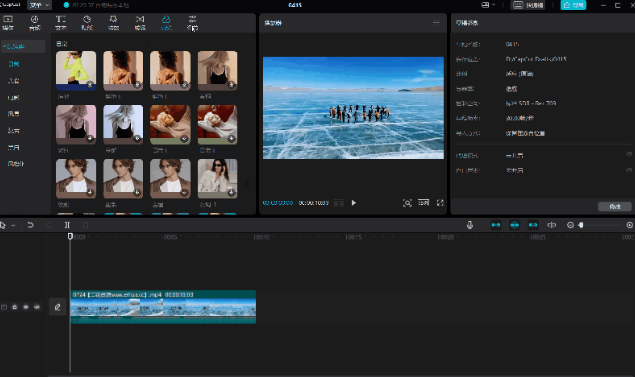Screen dimensions: 635x377
Task: Open the Stickers tab
Action: tap(87, 23)
